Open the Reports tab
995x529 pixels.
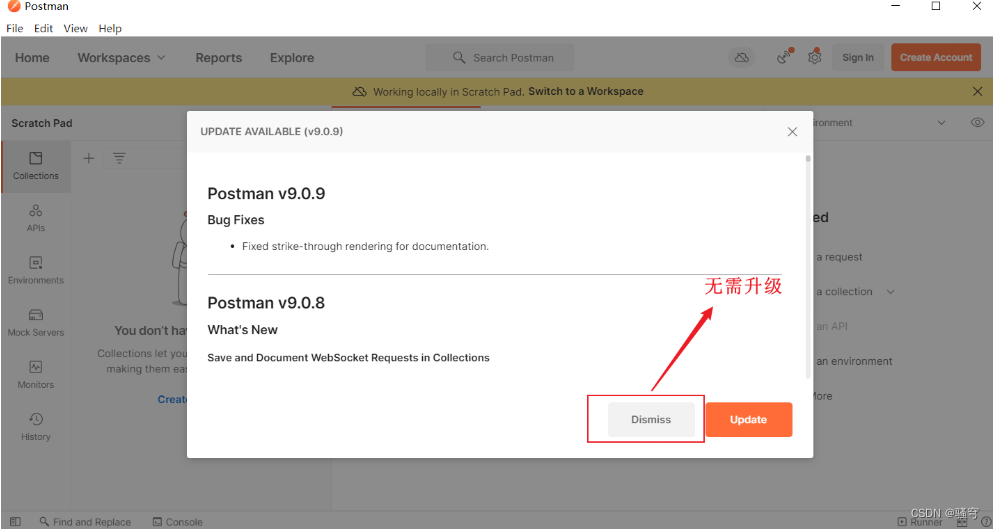pyautogui.click(x=218, y=58)
